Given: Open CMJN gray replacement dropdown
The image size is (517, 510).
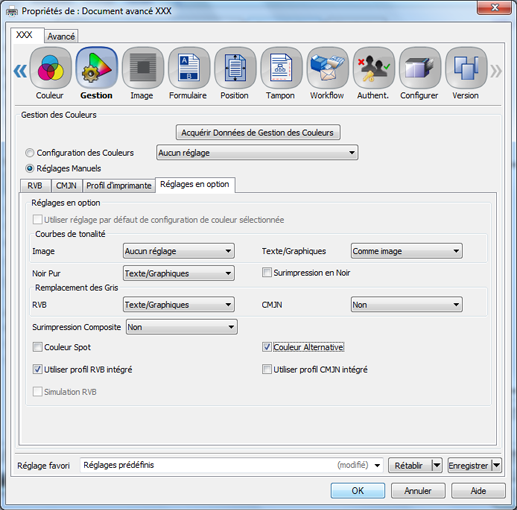Looking at the screenshot, I should (407, 304).
